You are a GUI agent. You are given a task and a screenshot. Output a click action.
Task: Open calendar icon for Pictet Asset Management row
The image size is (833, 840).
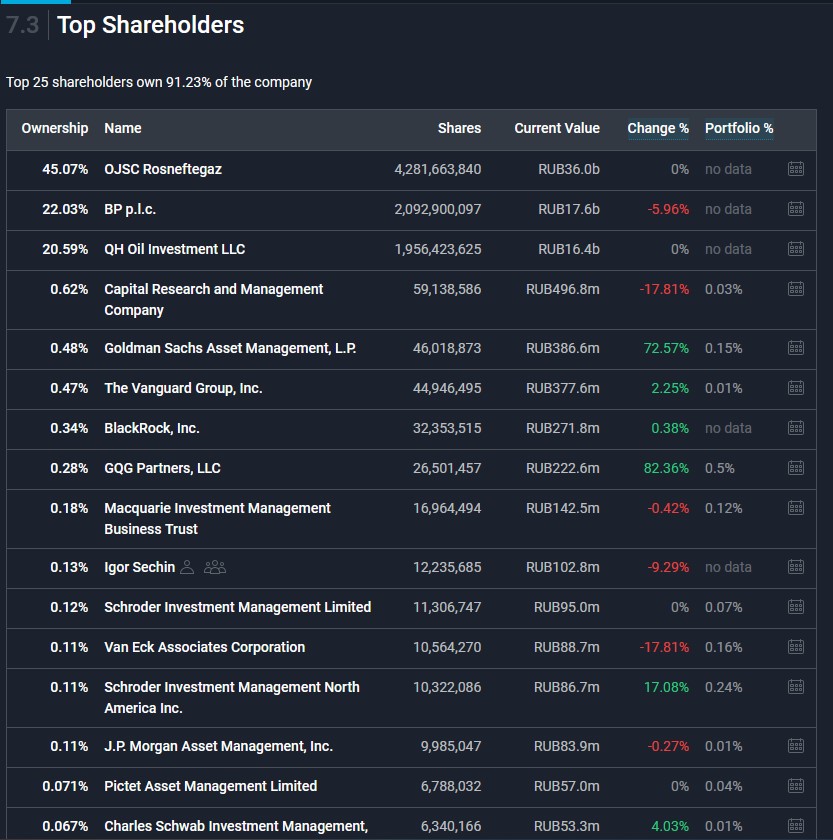coord(796,786)
